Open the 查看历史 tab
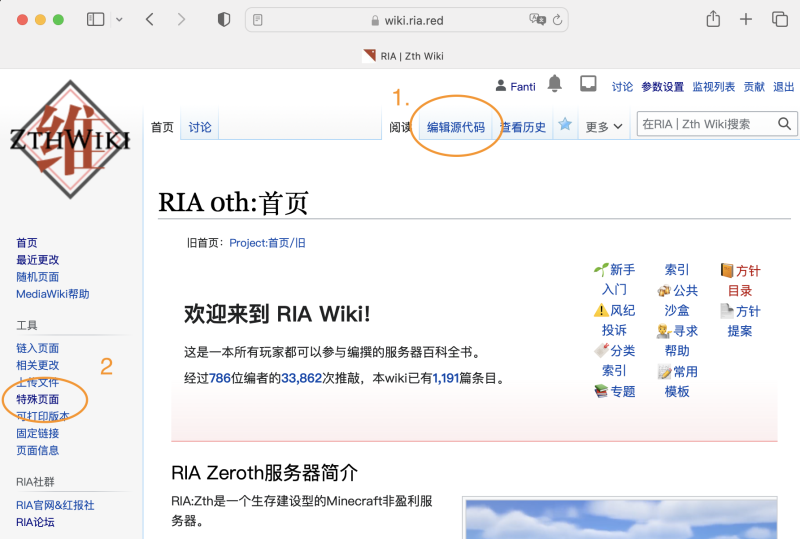 pyautogui.click(x=523, y=127)
